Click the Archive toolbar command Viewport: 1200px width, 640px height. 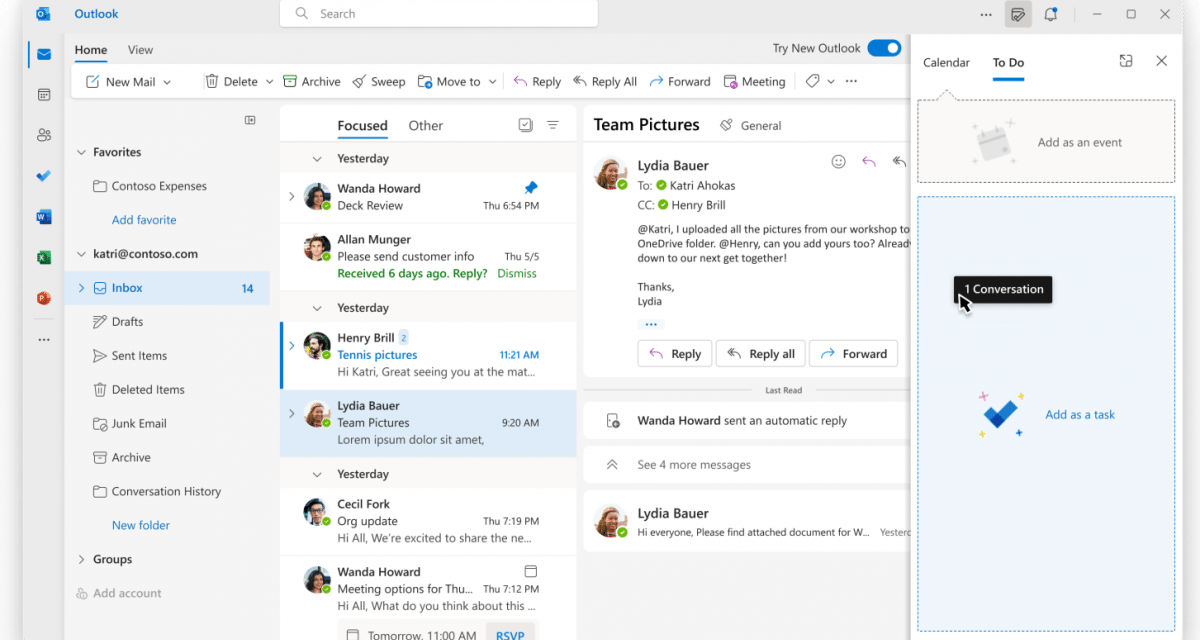tap(311, 81)
